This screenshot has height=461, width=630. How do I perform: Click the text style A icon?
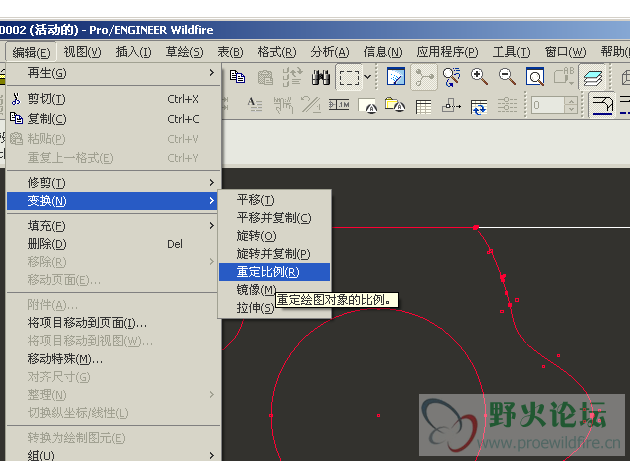pyautogui.click(x=255, y=104)
